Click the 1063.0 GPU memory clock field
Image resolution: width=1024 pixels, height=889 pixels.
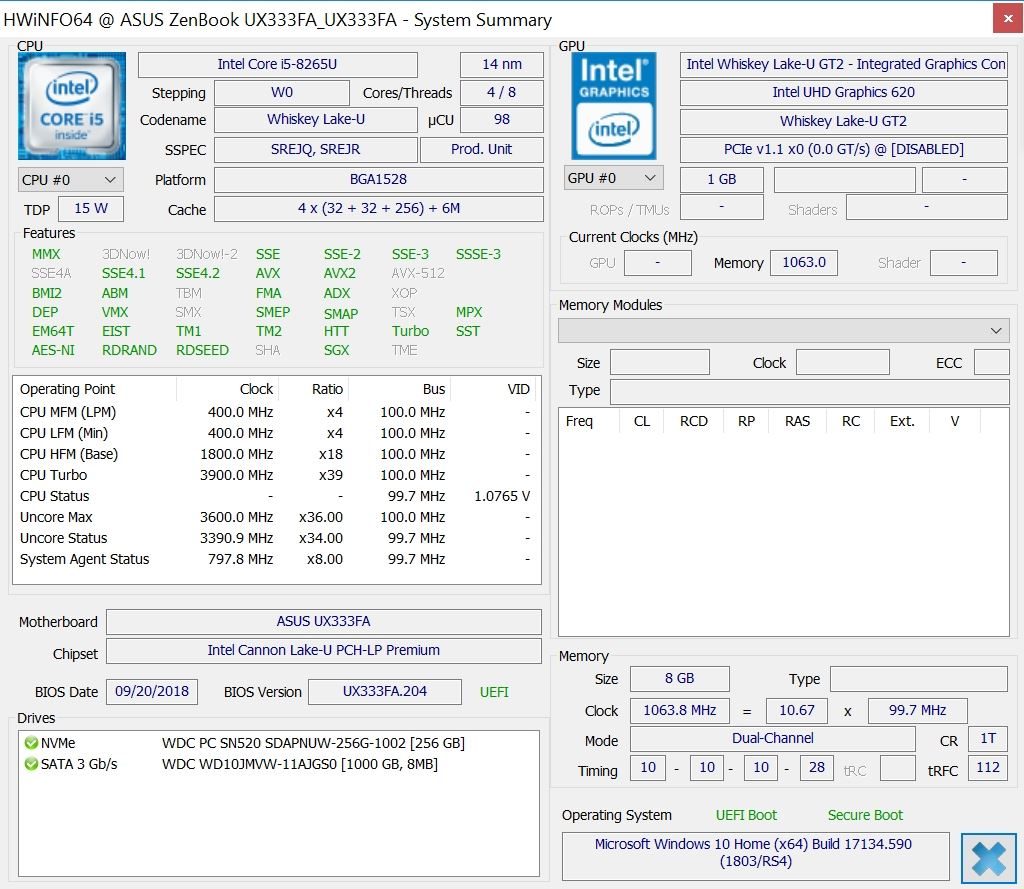coord(804,263)
